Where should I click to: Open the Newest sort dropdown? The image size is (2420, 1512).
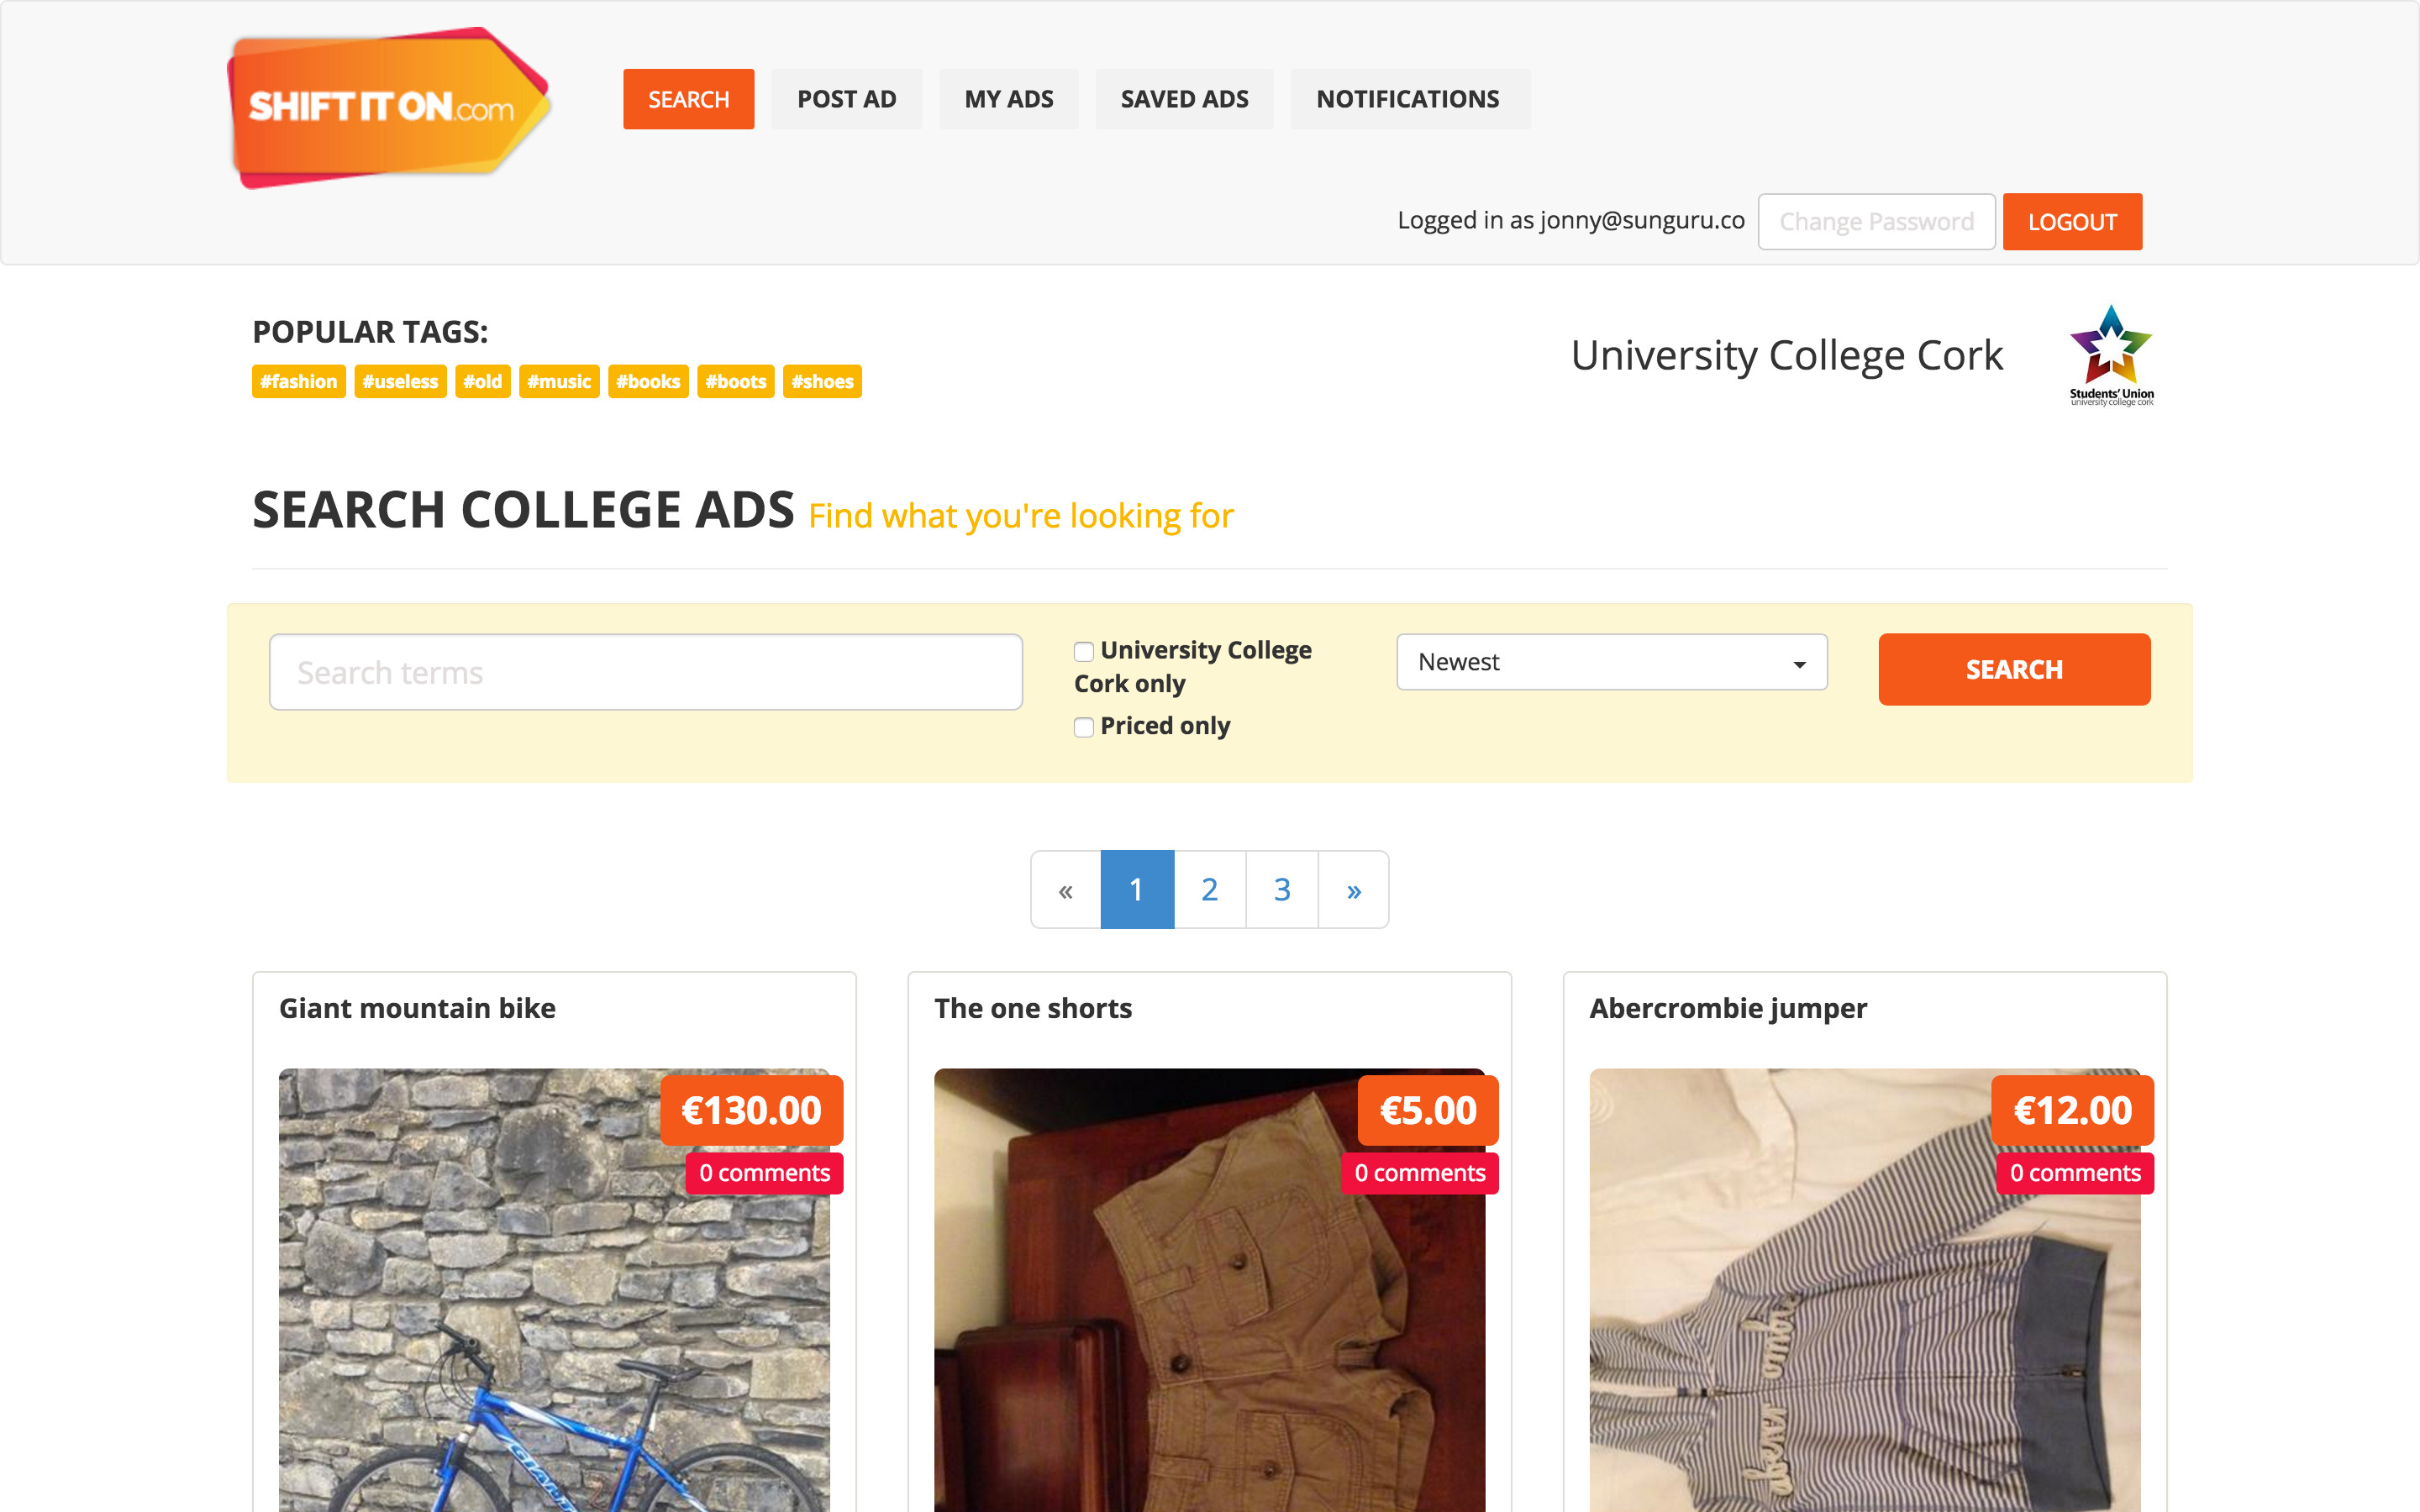point(1611,662)
